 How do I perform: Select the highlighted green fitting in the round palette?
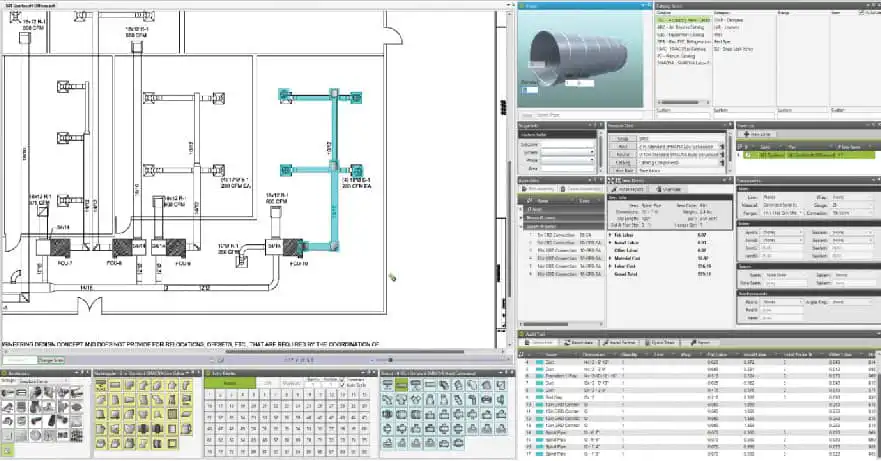[401, 385]
